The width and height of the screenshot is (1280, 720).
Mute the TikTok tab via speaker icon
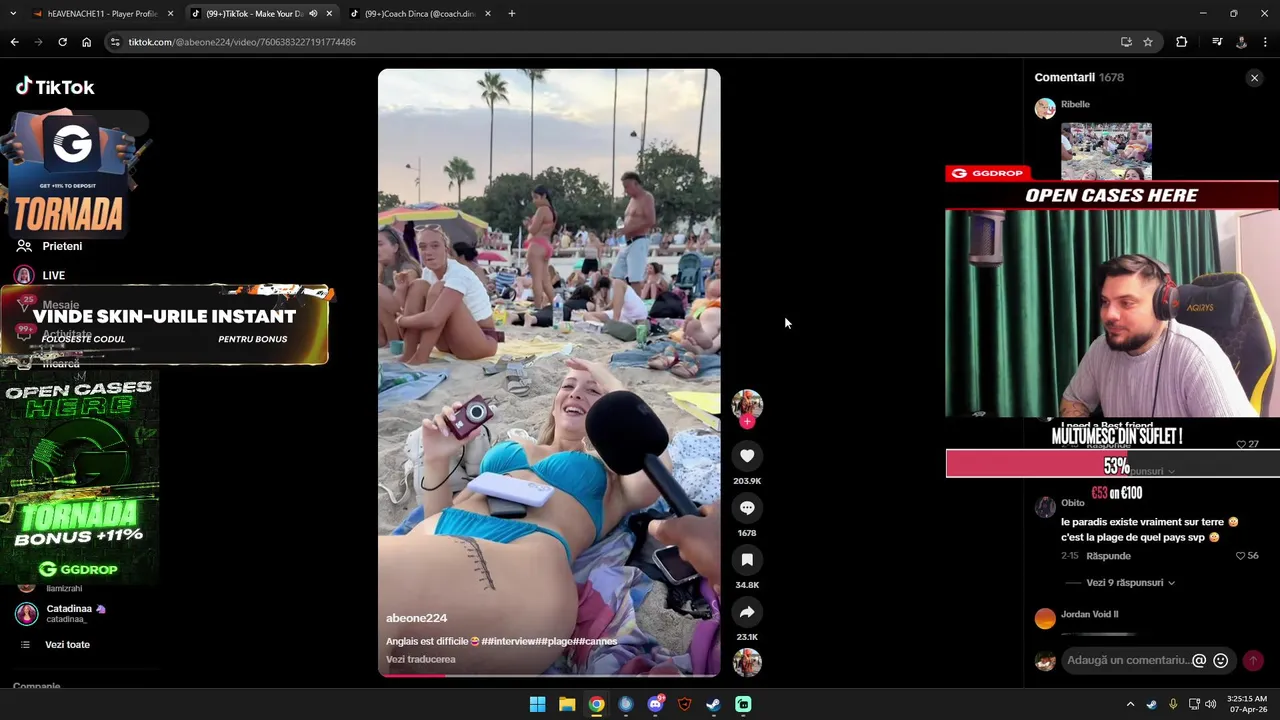313,14
